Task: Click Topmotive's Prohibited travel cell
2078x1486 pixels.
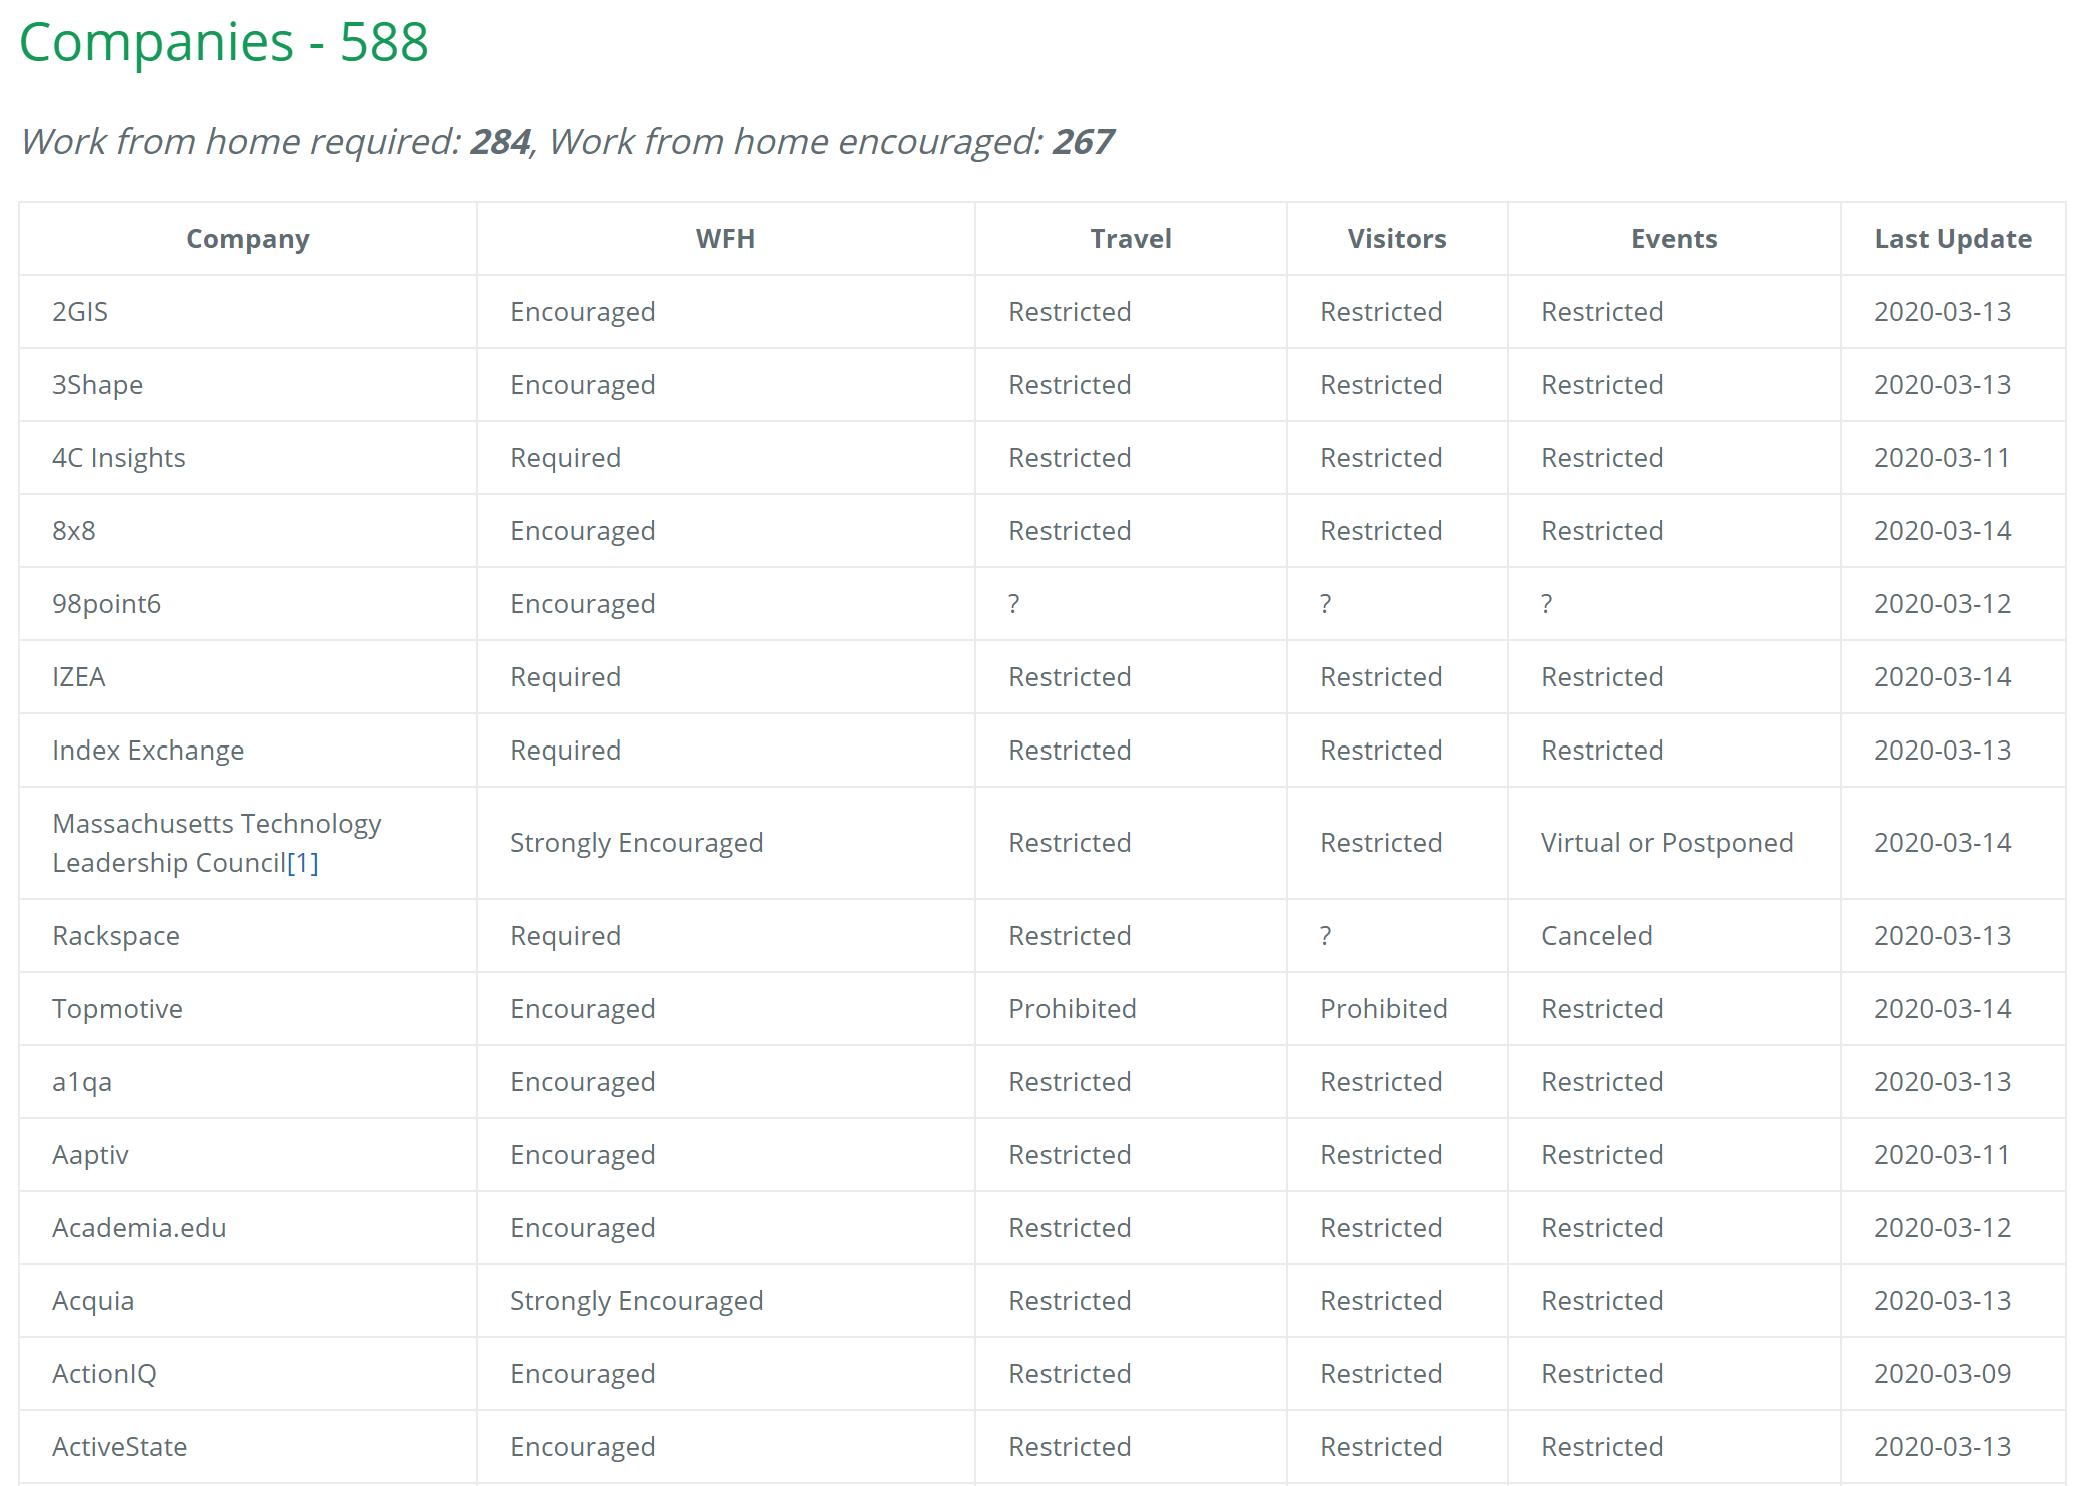Action: (1072, 1009)
